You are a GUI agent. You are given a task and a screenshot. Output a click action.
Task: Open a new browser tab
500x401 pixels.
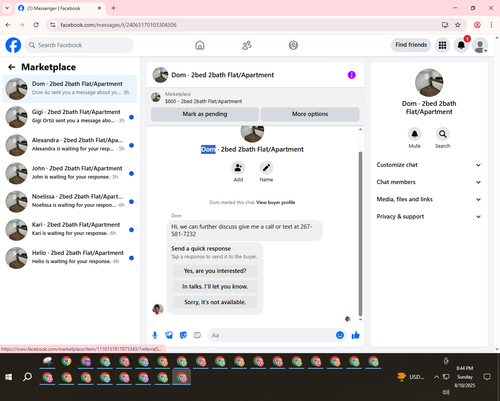[113, 8]
